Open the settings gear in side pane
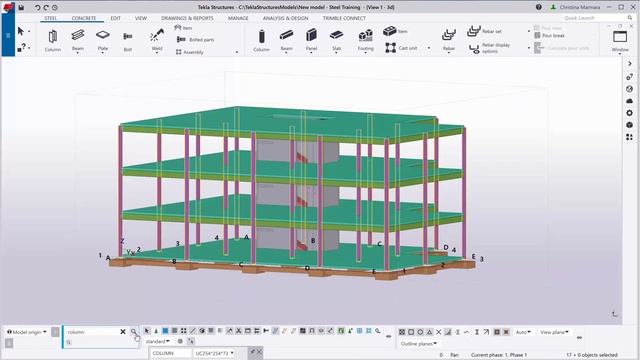 point(629,113)
